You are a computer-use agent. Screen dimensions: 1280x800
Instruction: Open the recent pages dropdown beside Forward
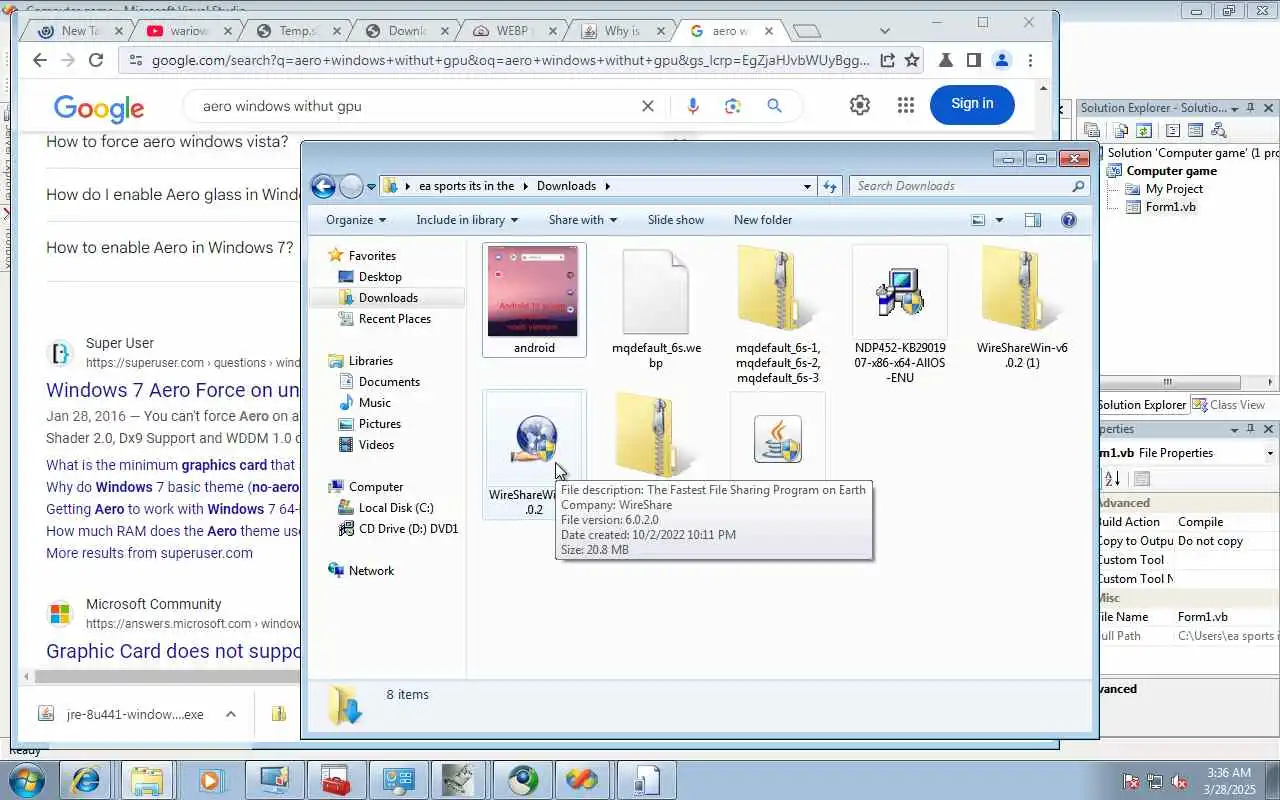click(x=371, y=187)
